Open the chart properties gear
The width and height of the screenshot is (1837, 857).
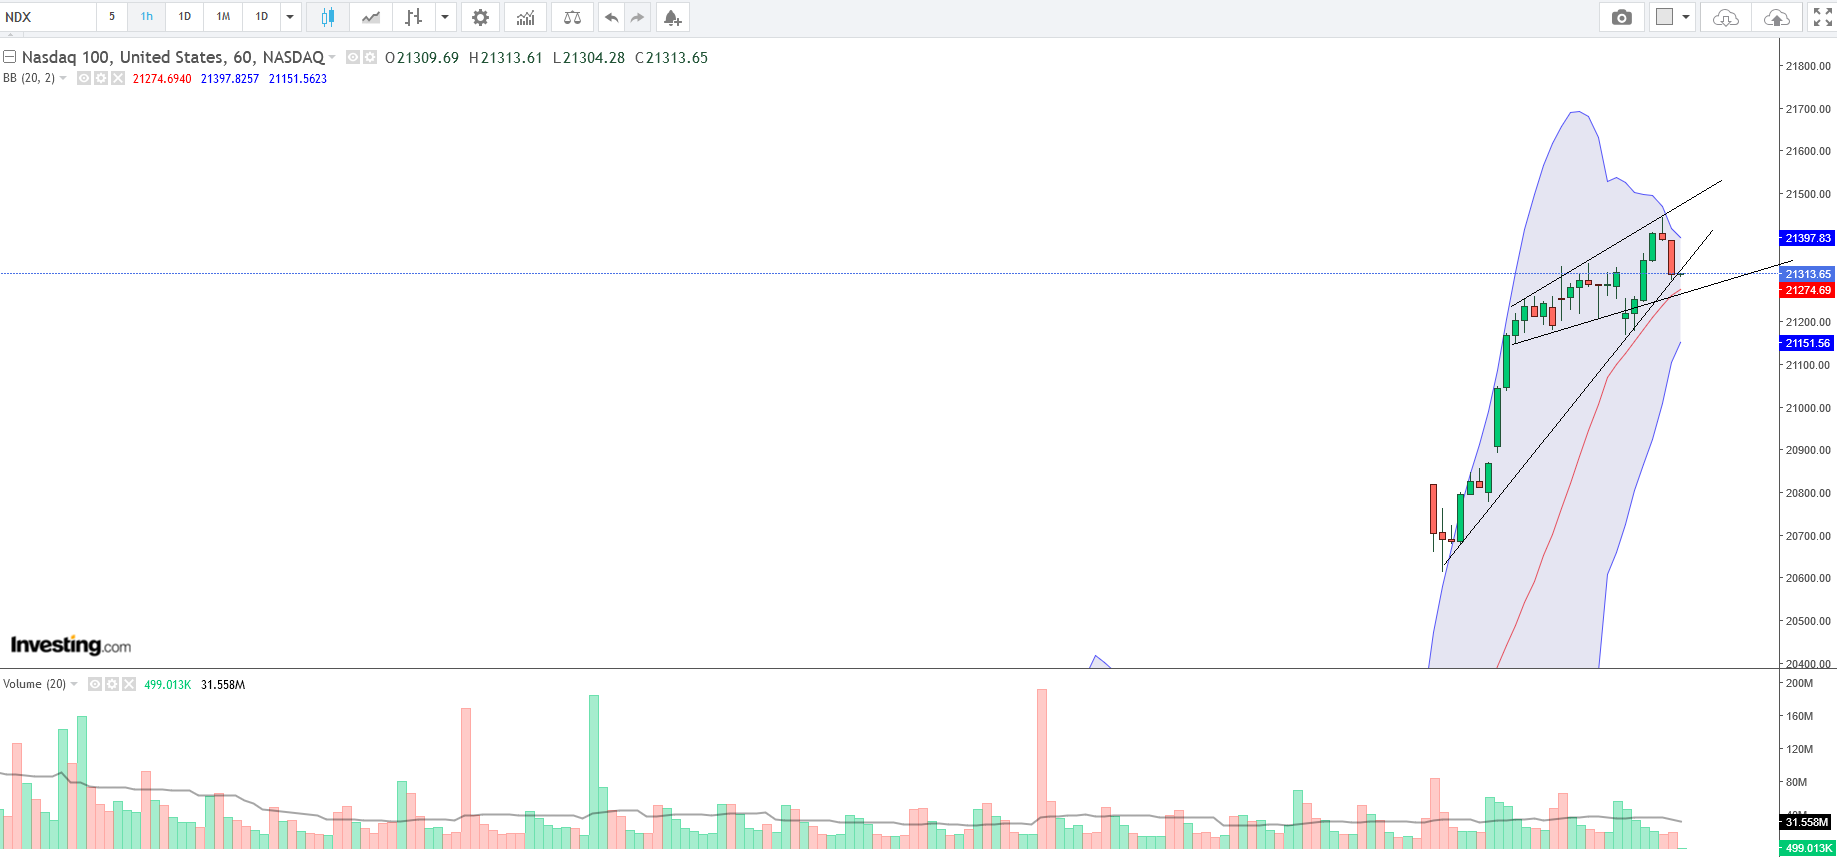[480, 17]
